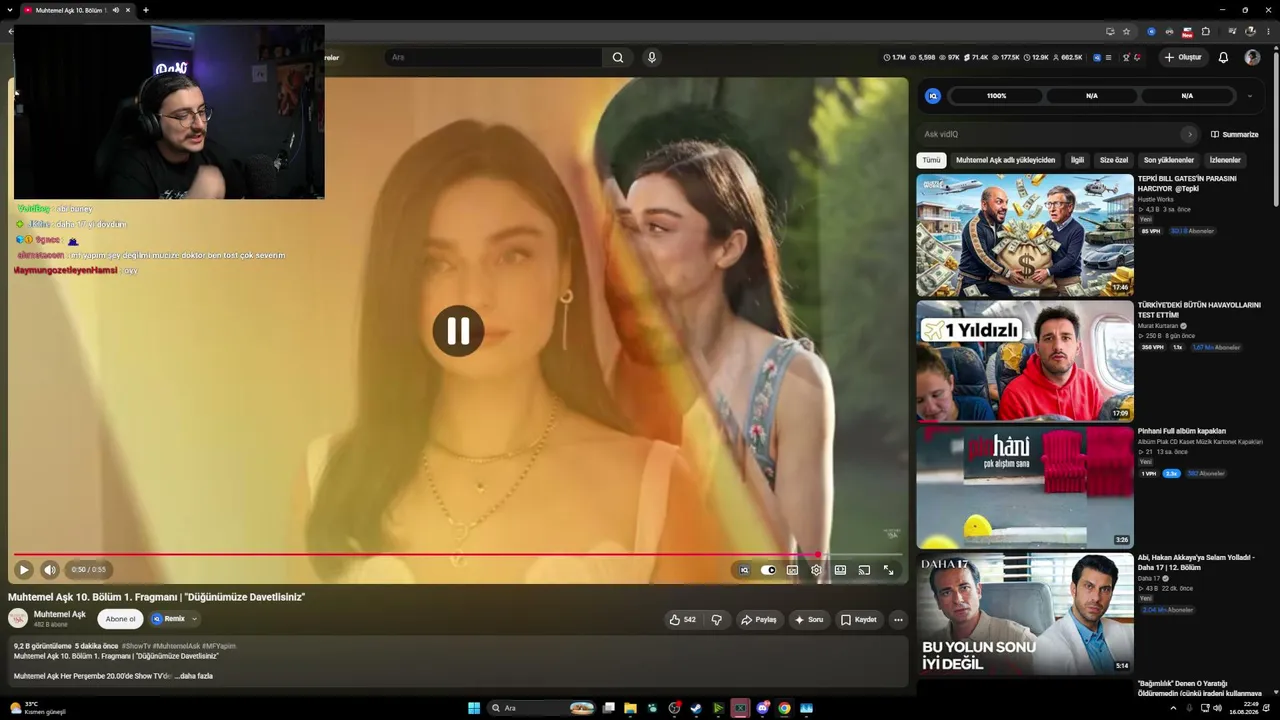
Task: Open Google Chrome from the taskbar
Action: click(x=784, y=708)
